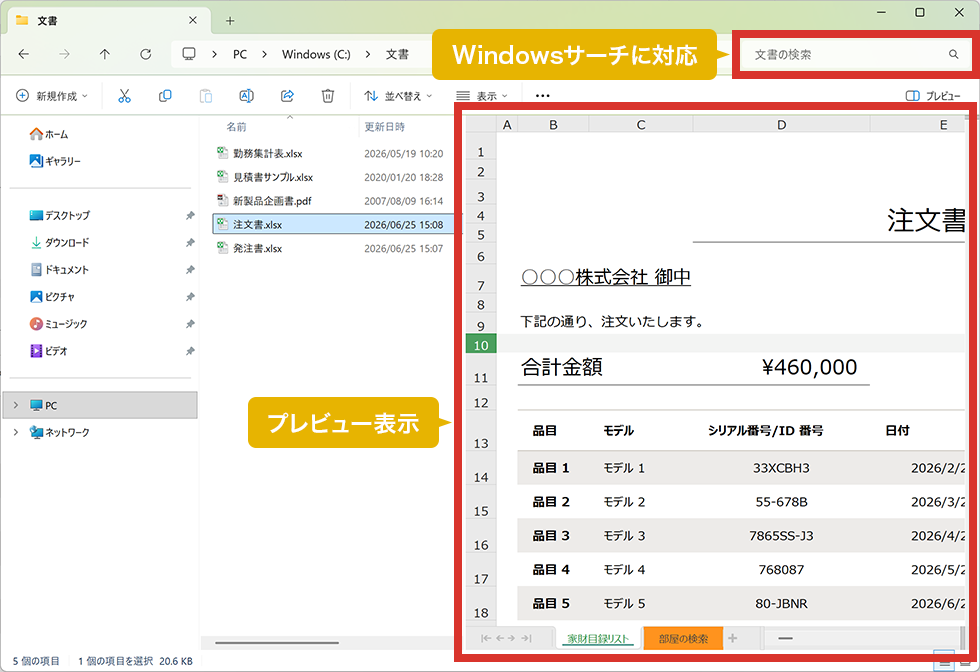Switch to 部屋の検索 sheet tab

pyautogui.click(x=683, y=638)
